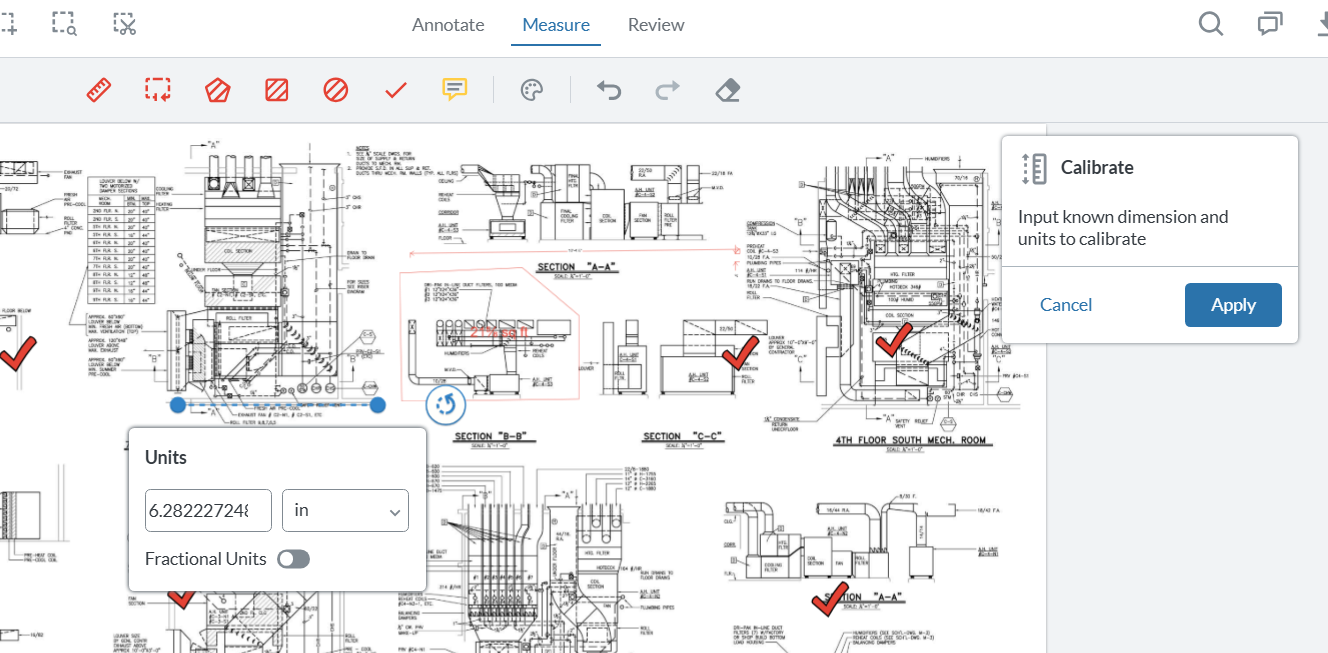Viewport: 1328px width, 653px height.
Task: Select the ellipse area measurement tool
Action: click(x=336, y=90)
